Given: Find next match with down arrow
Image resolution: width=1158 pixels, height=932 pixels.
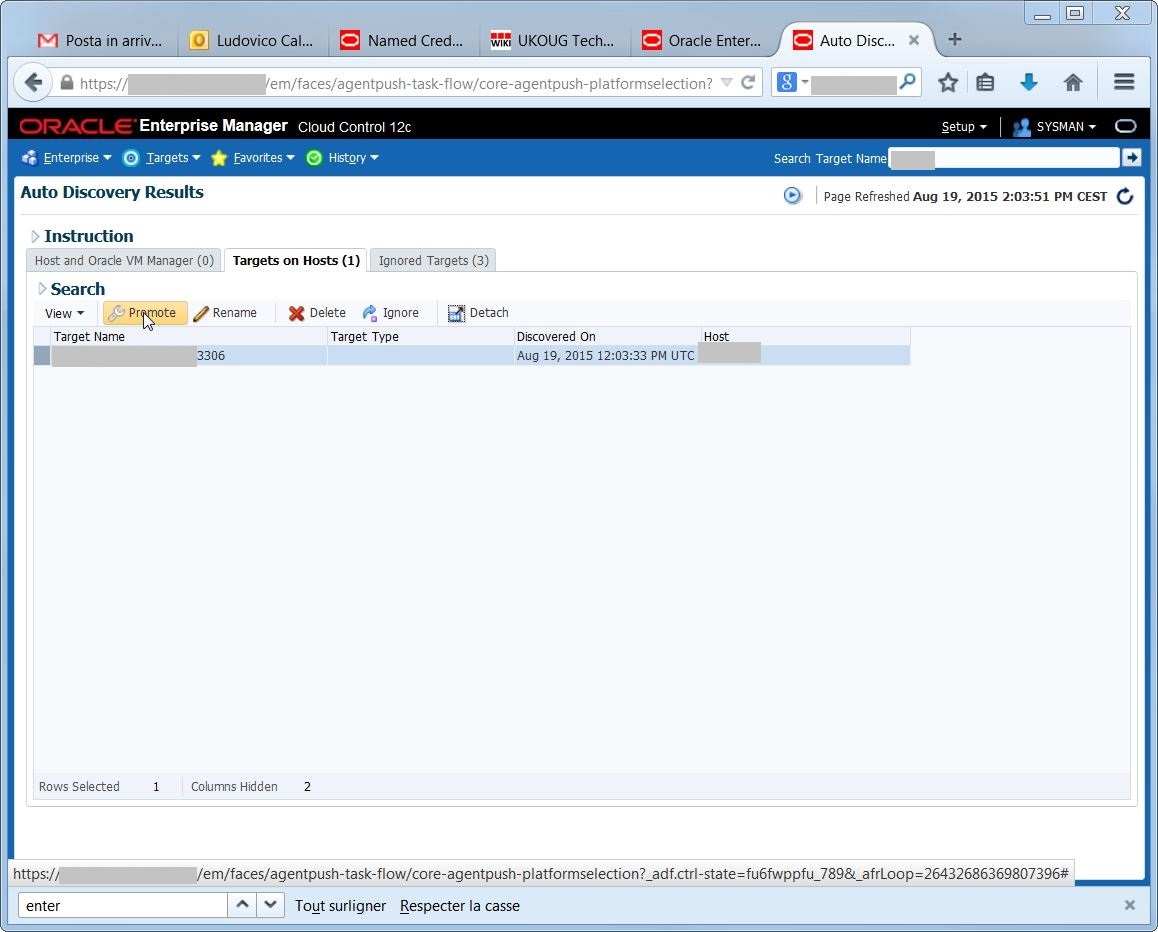Looking at the screenshot, I should click(x=270, y=905).
